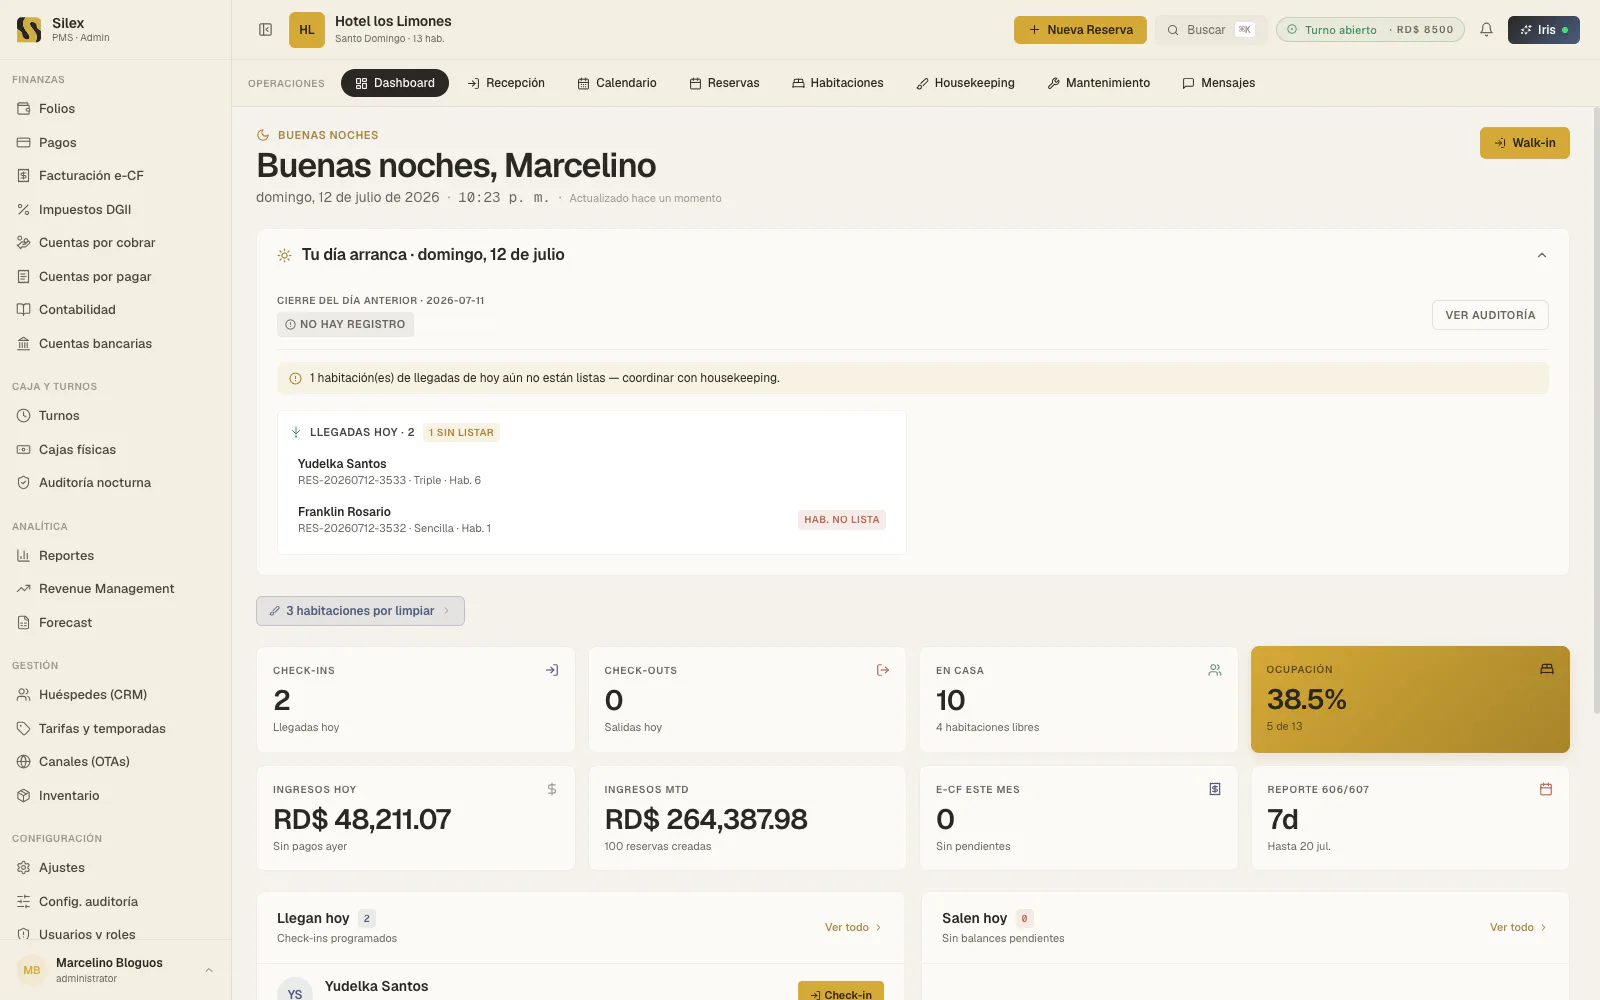The width and height of the screenshot is (1600, 1000).
Task: Click VER AUDITORÍA button
Action: pyautogui.click(x=1490, y=315)
